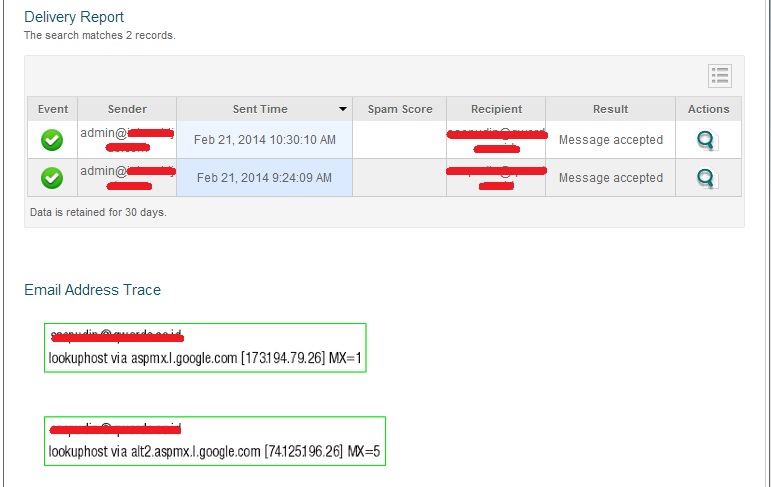Click the Actions column header
Viewport: 771px width, 487px height.
point(709,109)
